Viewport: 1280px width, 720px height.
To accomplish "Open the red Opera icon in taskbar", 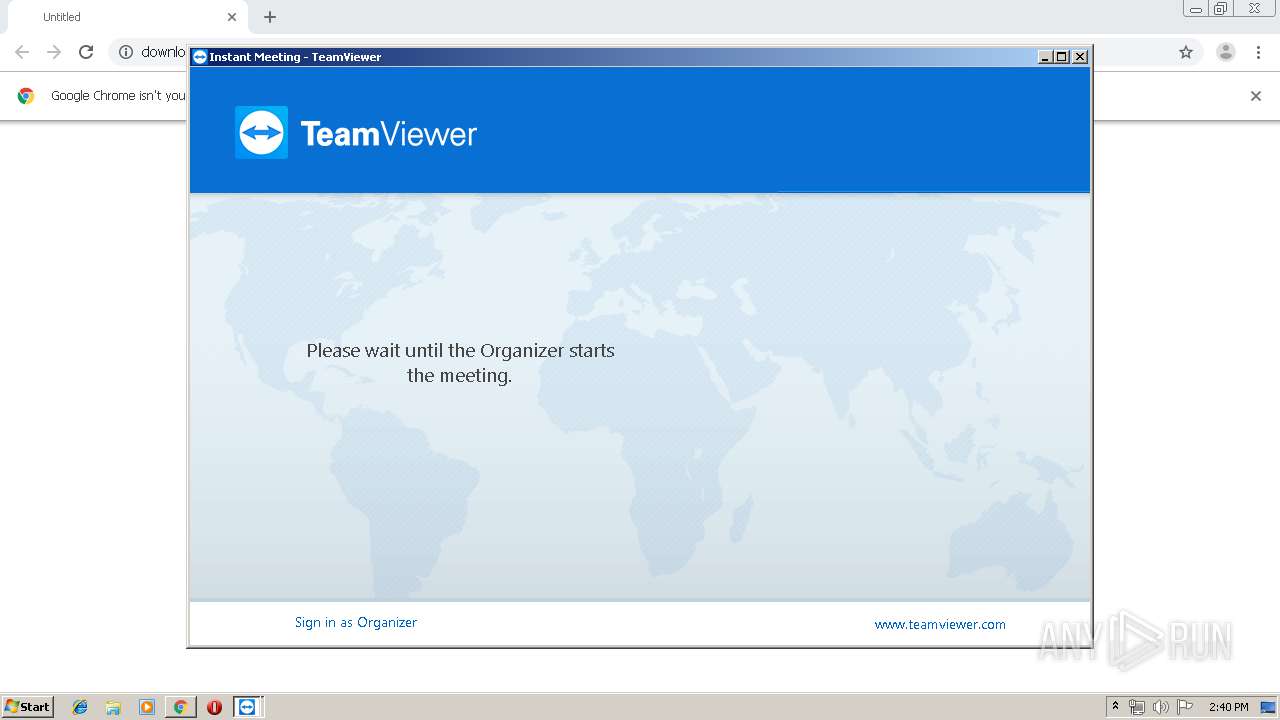I will (x=214, y=707).
